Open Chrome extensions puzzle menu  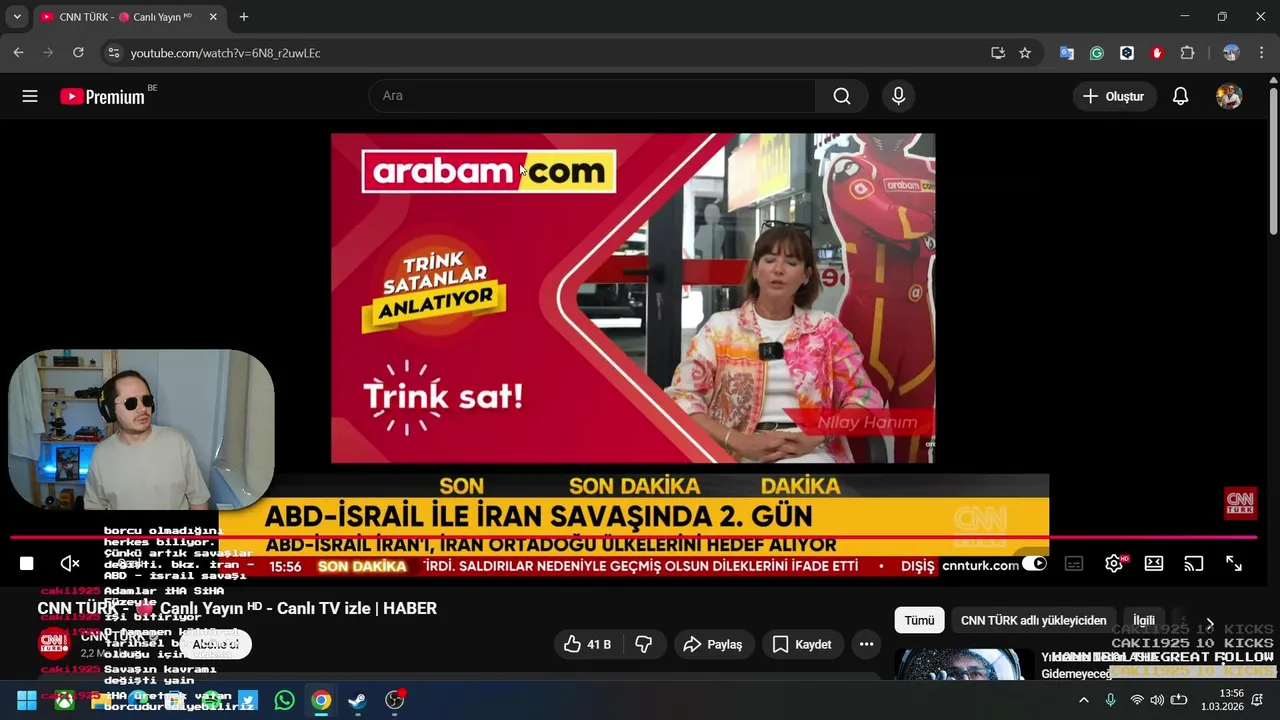click(x=1187, y=53)
